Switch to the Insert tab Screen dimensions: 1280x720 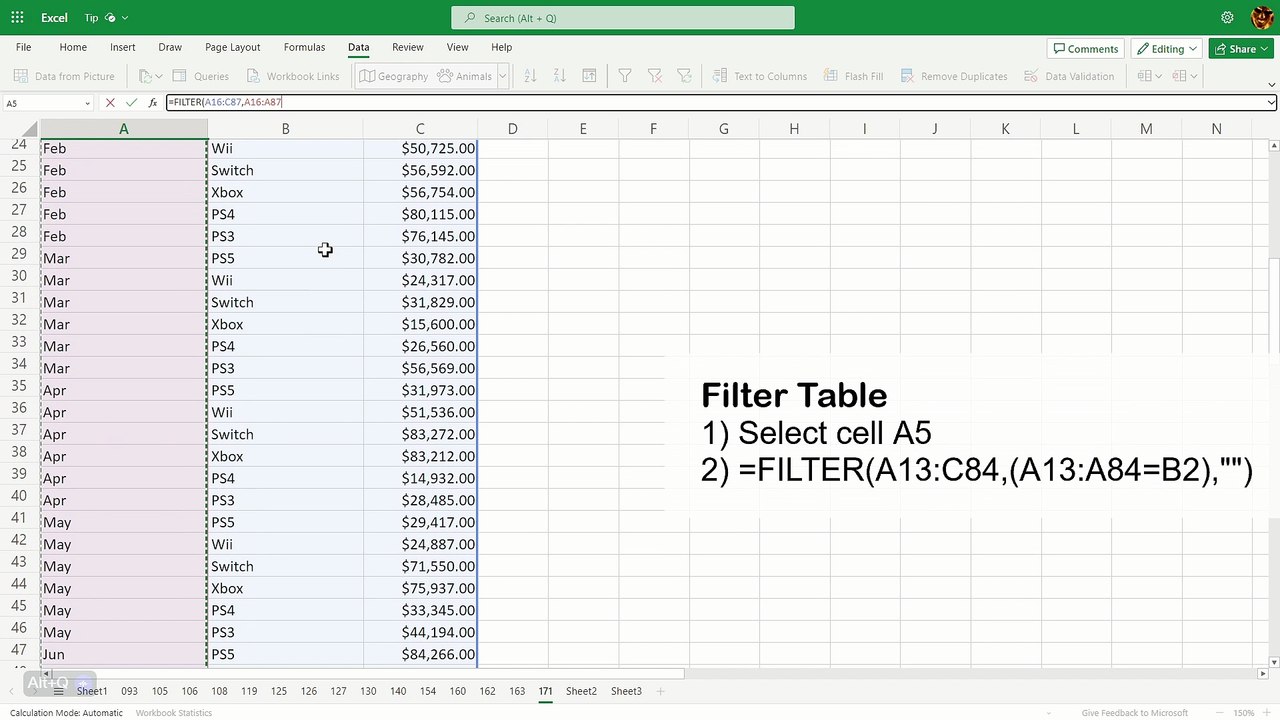[123, 47]
